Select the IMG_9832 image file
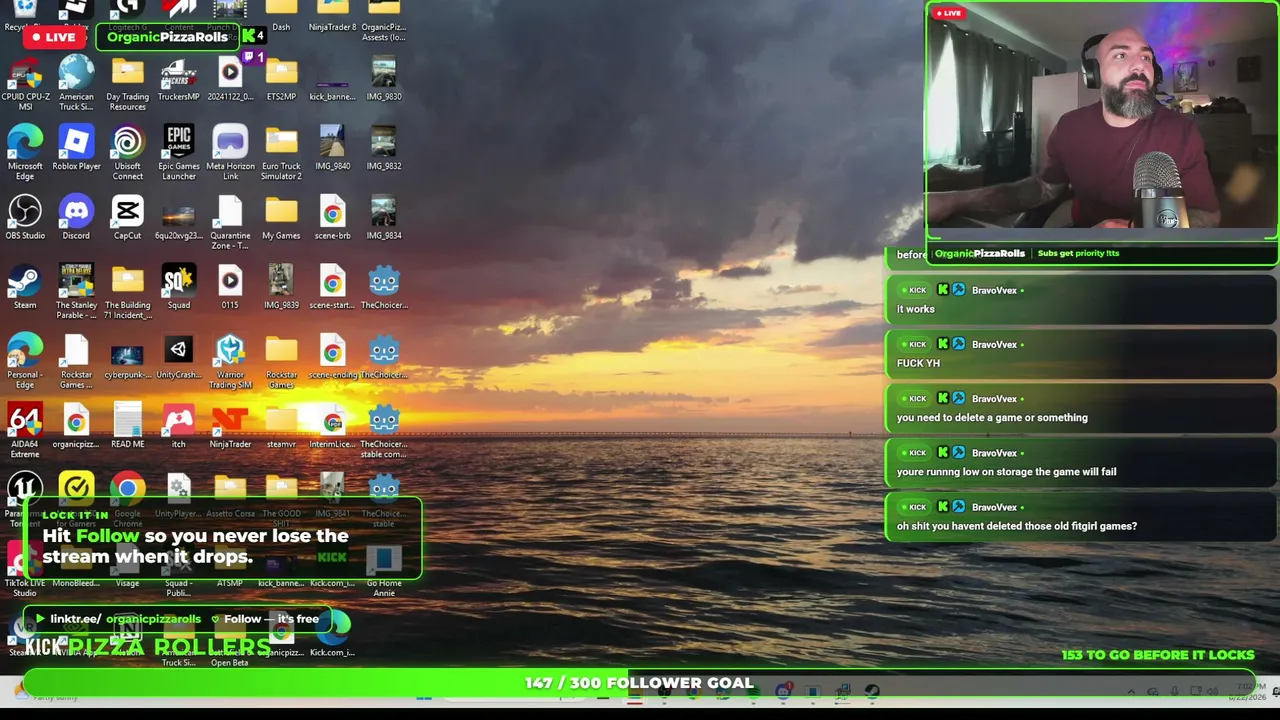The width and height of the screenshot is (1280, 720). [384, 149]
